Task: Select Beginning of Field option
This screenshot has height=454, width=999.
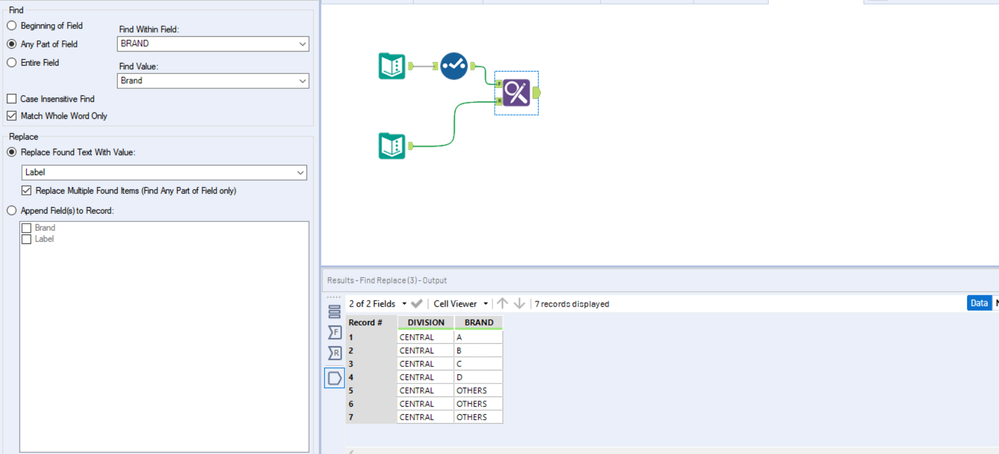Action: (x=11, y=25)
